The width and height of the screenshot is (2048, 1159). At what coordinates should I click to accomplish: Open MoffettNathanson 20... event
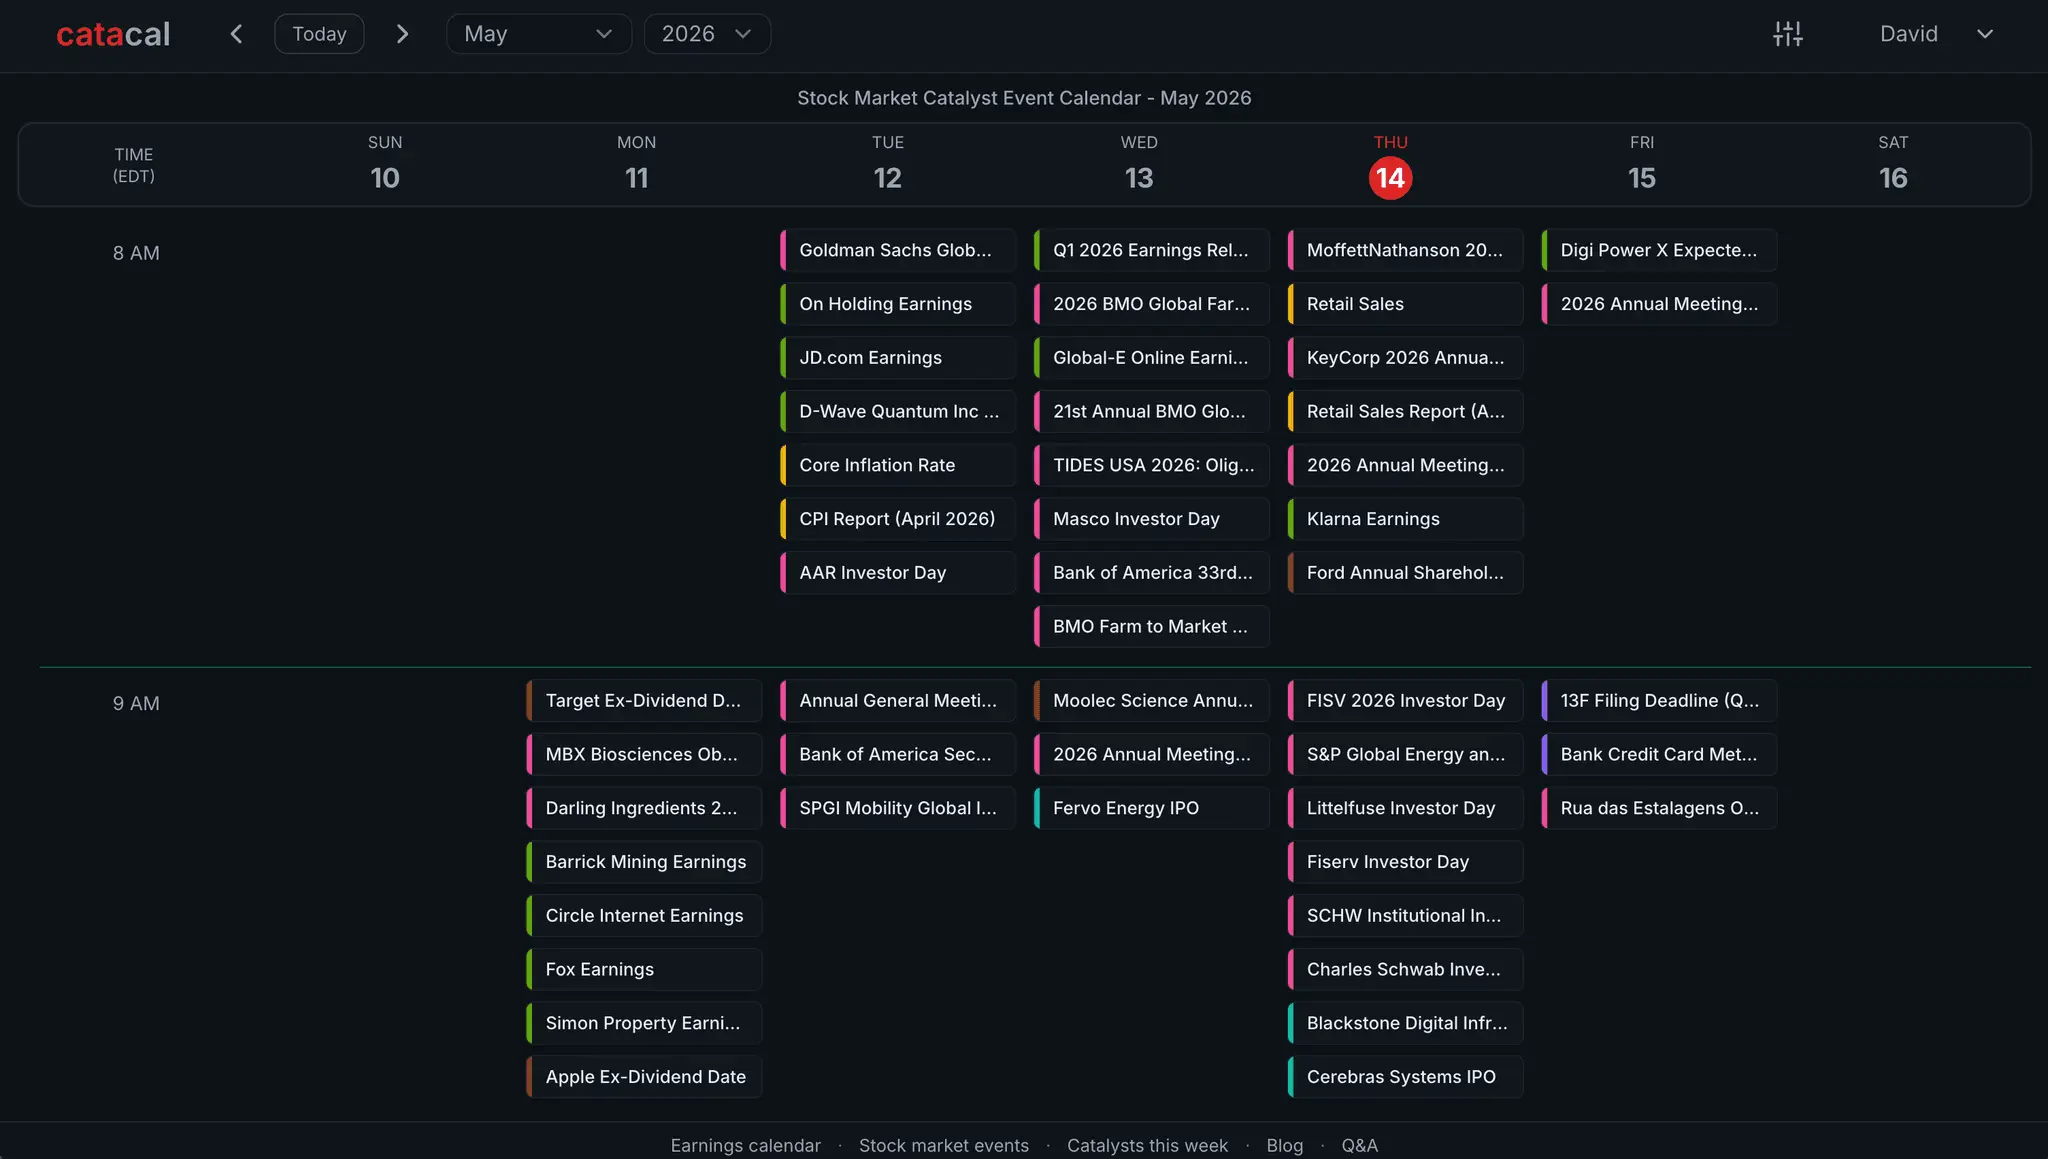click(1406, 250)
